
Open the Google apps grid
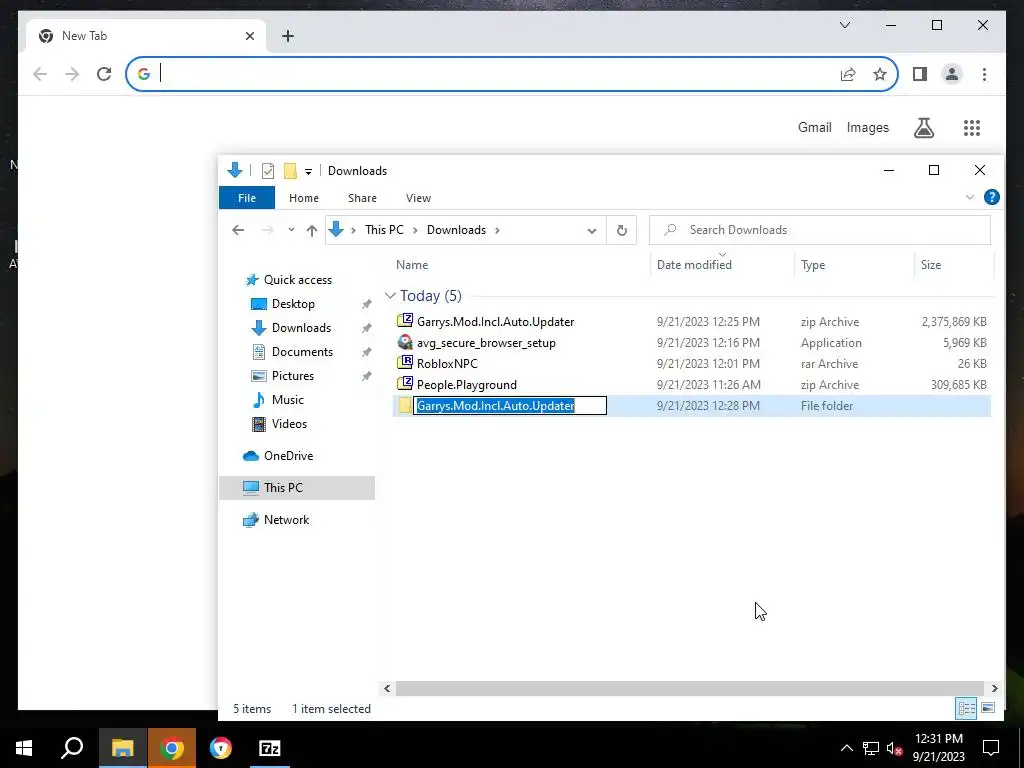click(972, 127)
